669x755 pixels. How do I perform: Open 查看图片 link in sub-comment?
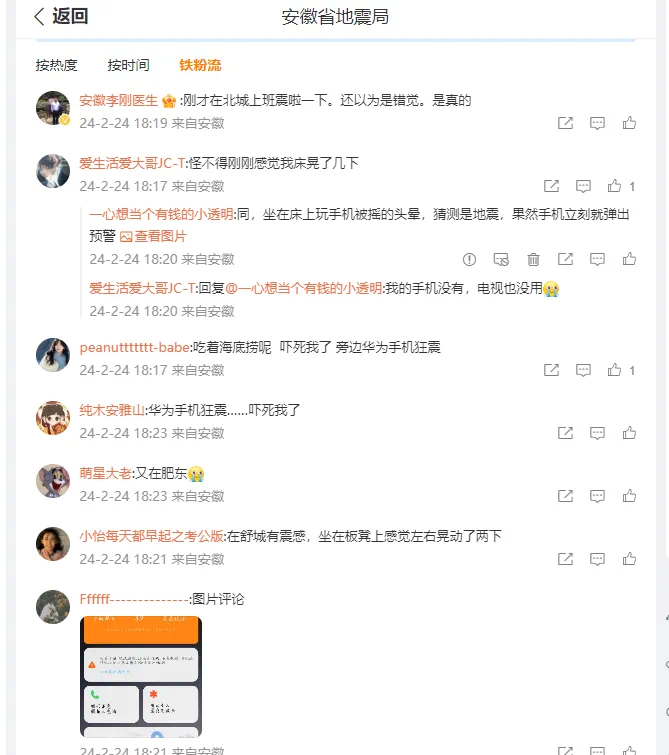pos(153,236)
